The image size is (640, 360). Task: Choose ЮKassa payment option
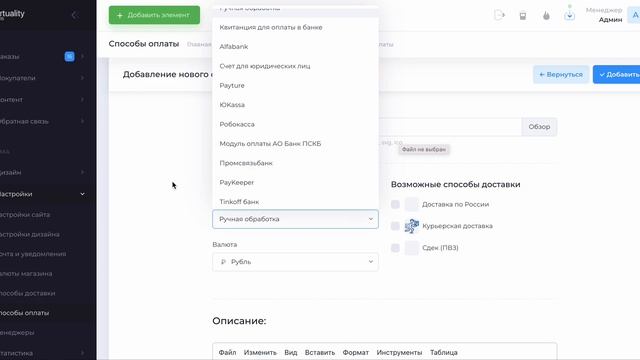pos(295,105)
